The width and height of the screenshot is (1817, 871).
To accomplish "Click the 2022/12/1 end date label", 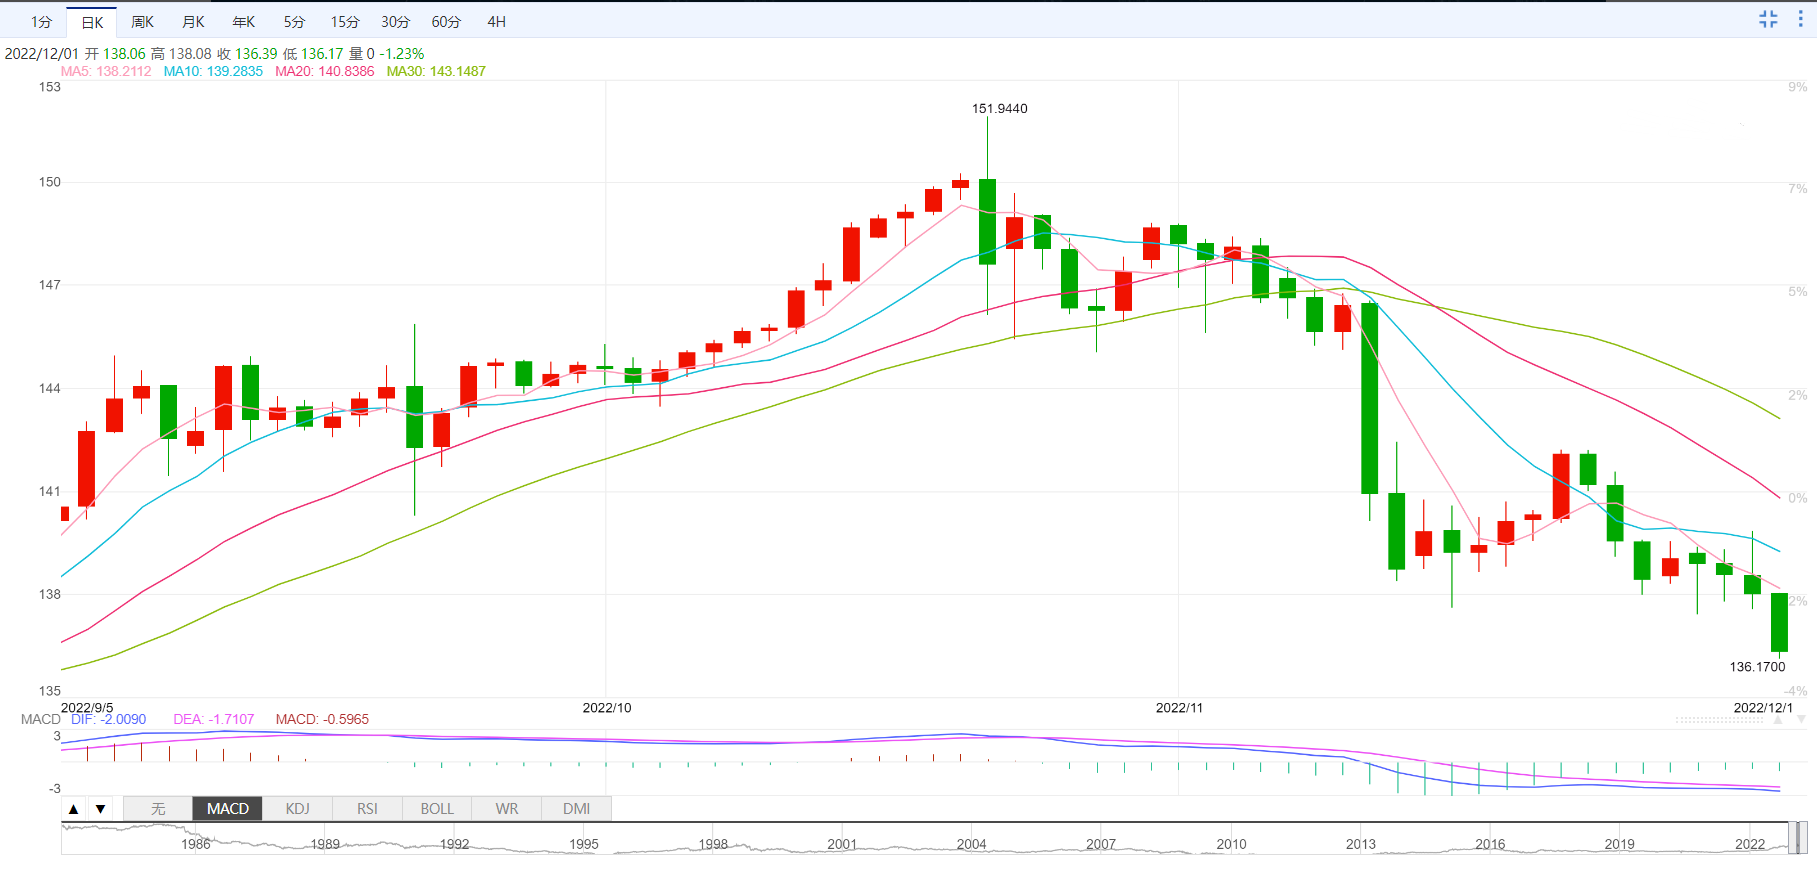I will click(x=1763, y=707).
